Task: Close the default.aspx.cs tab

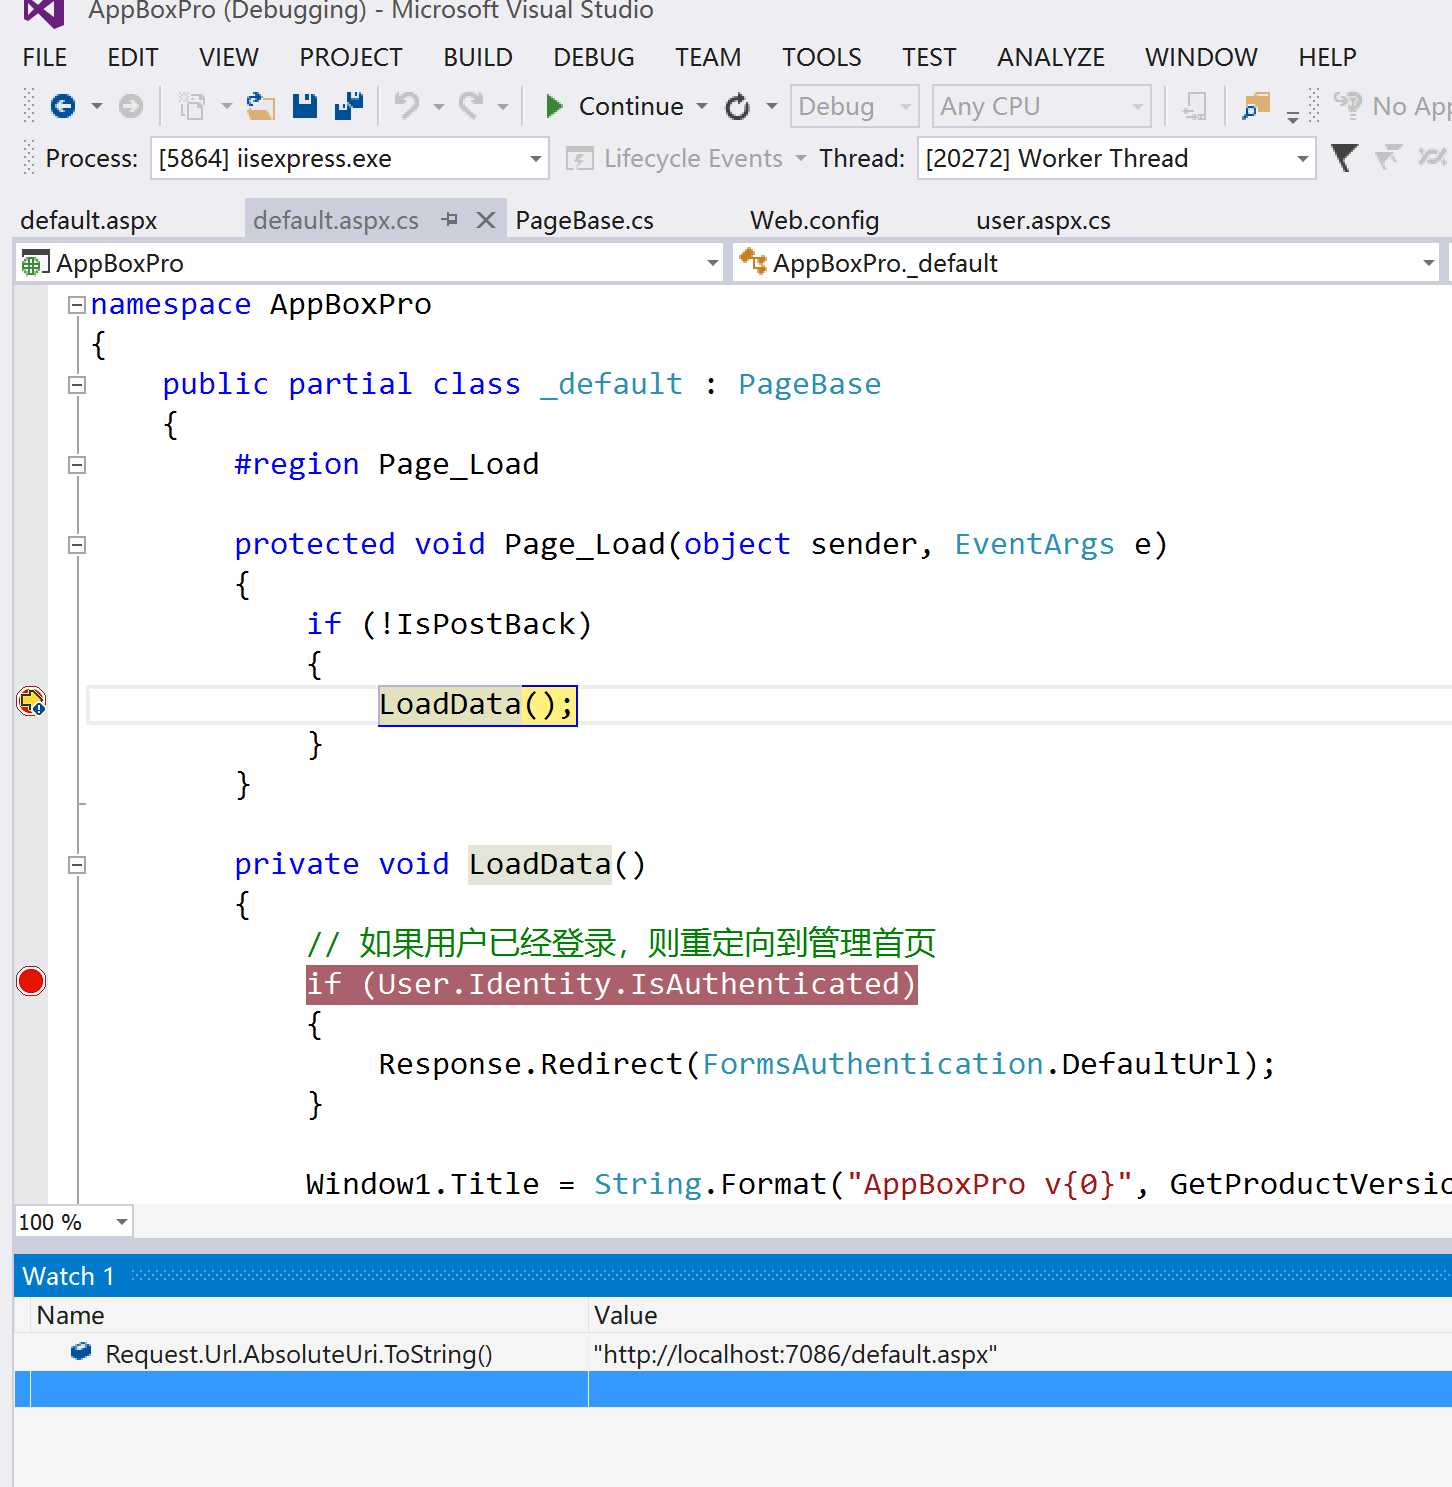Action: click(486, 219)
